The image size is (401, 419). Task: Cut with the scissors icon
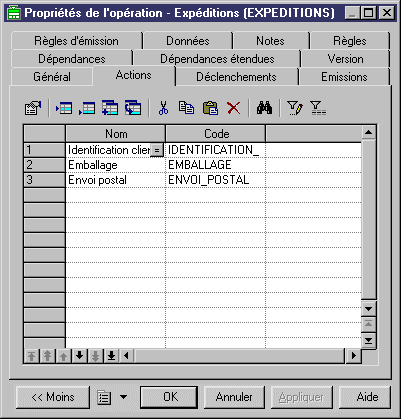pos(163,108)
